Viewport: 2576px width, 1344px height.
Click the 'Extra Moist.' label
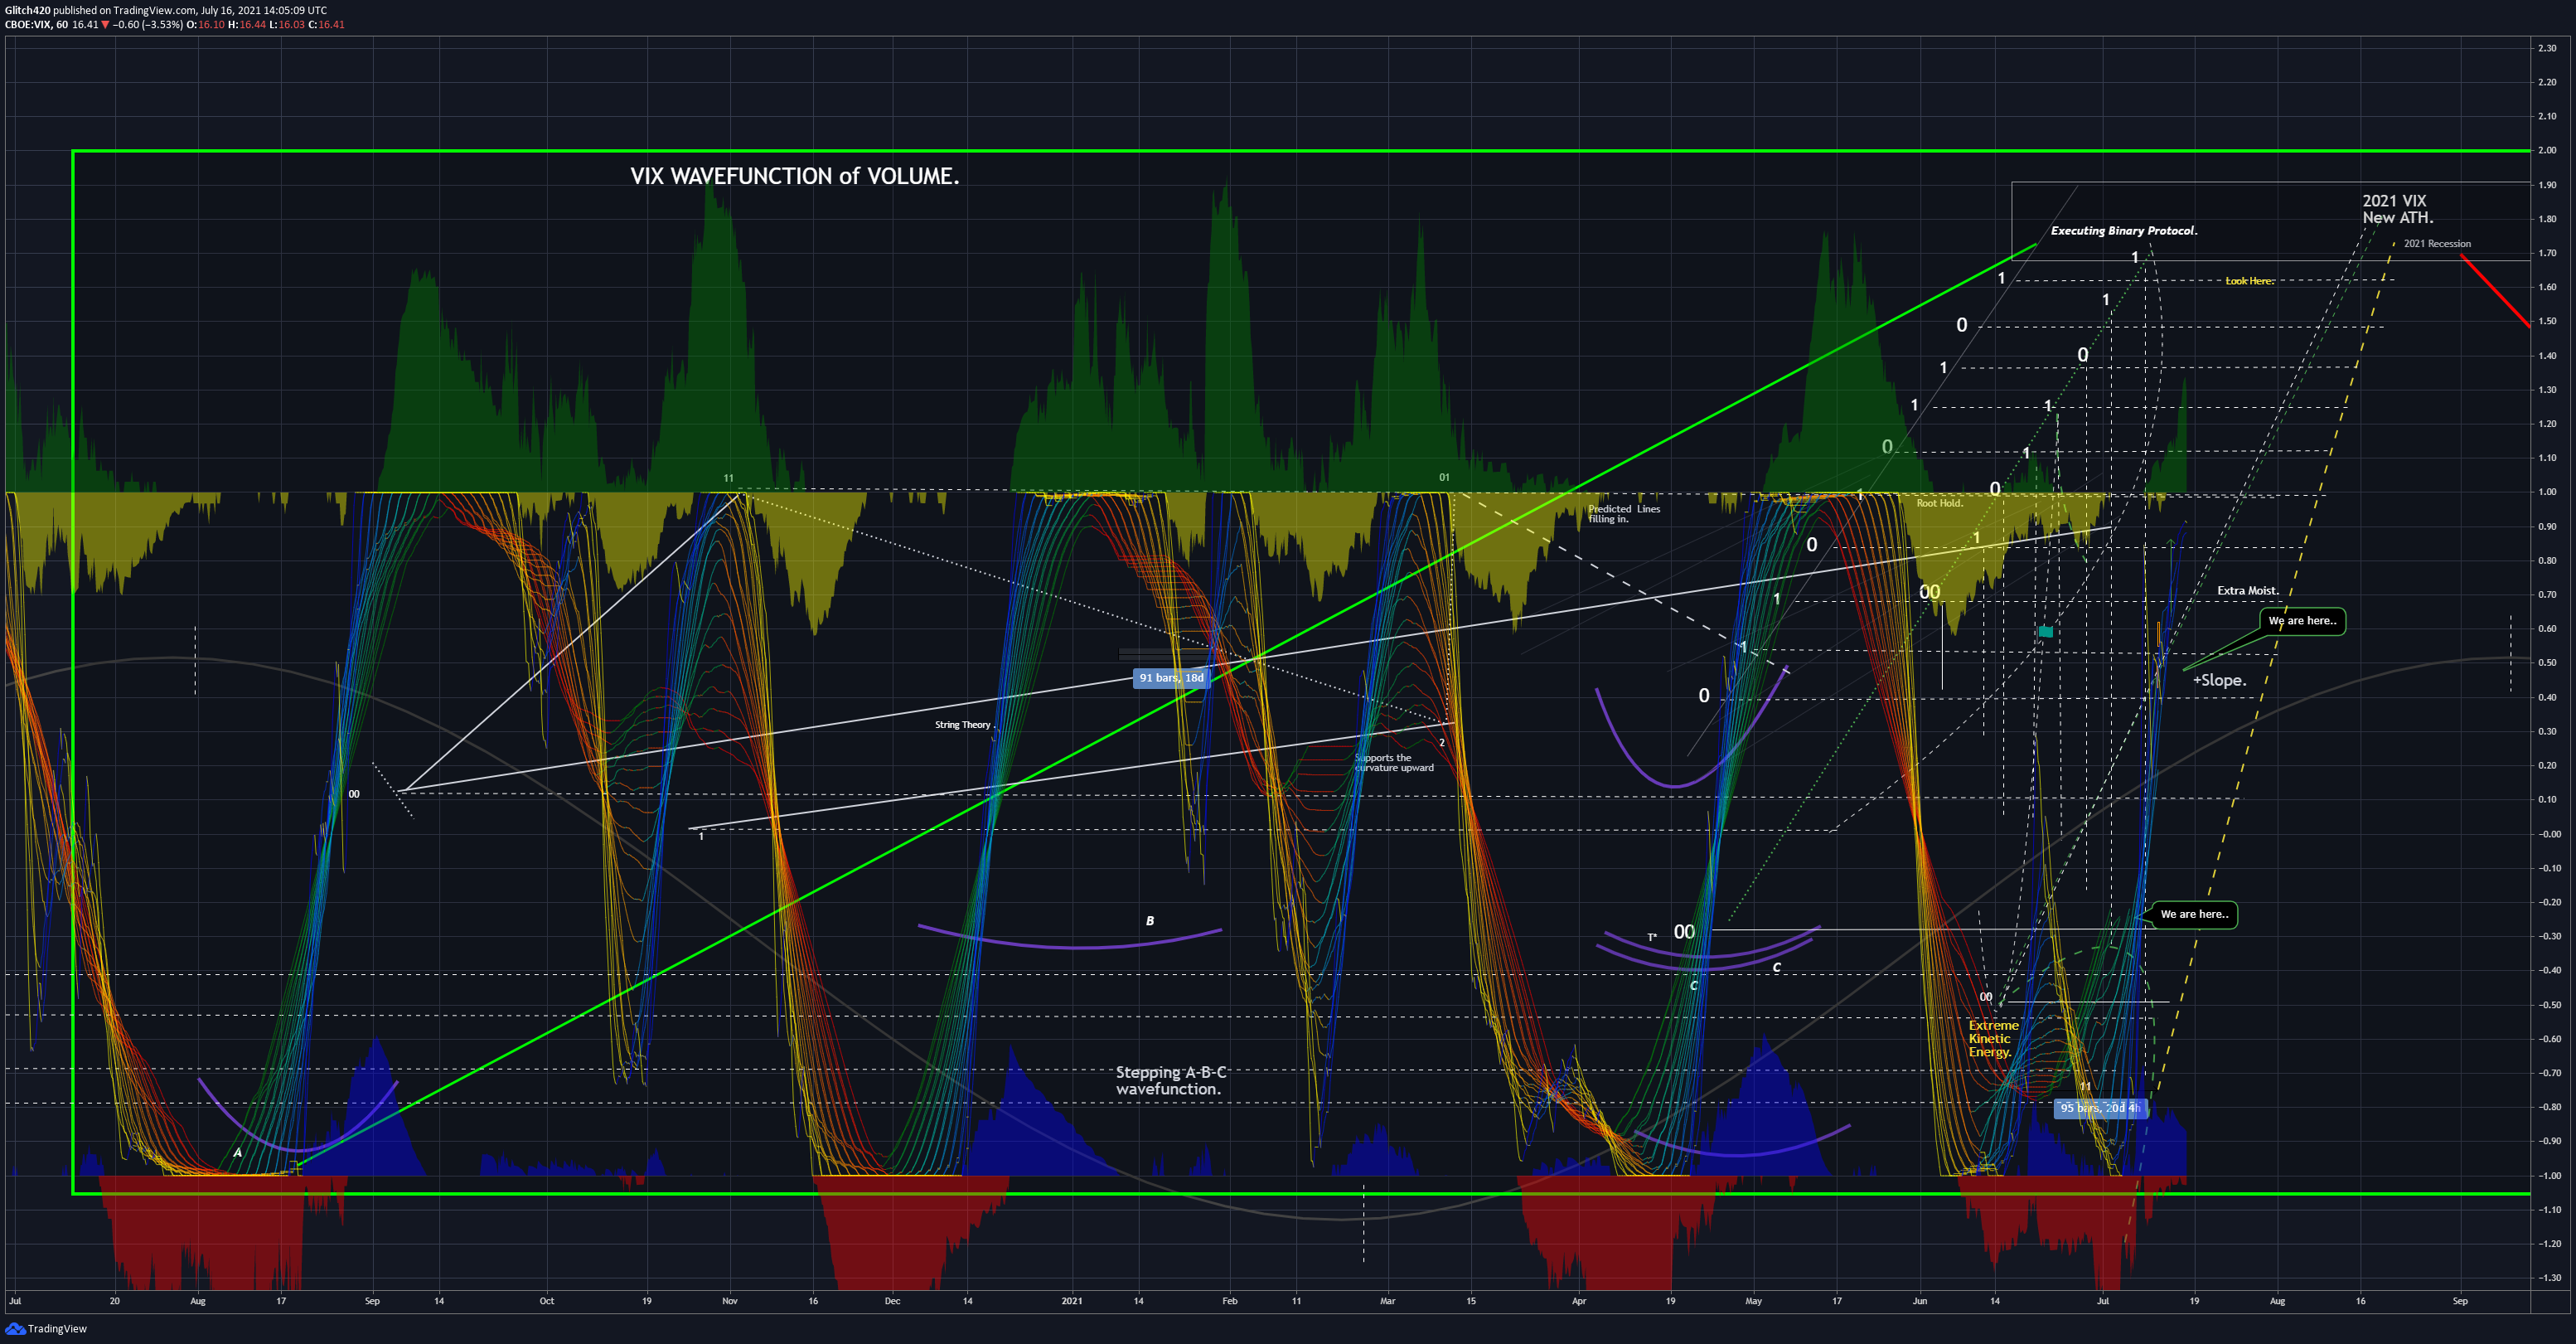coord(2248,591)
